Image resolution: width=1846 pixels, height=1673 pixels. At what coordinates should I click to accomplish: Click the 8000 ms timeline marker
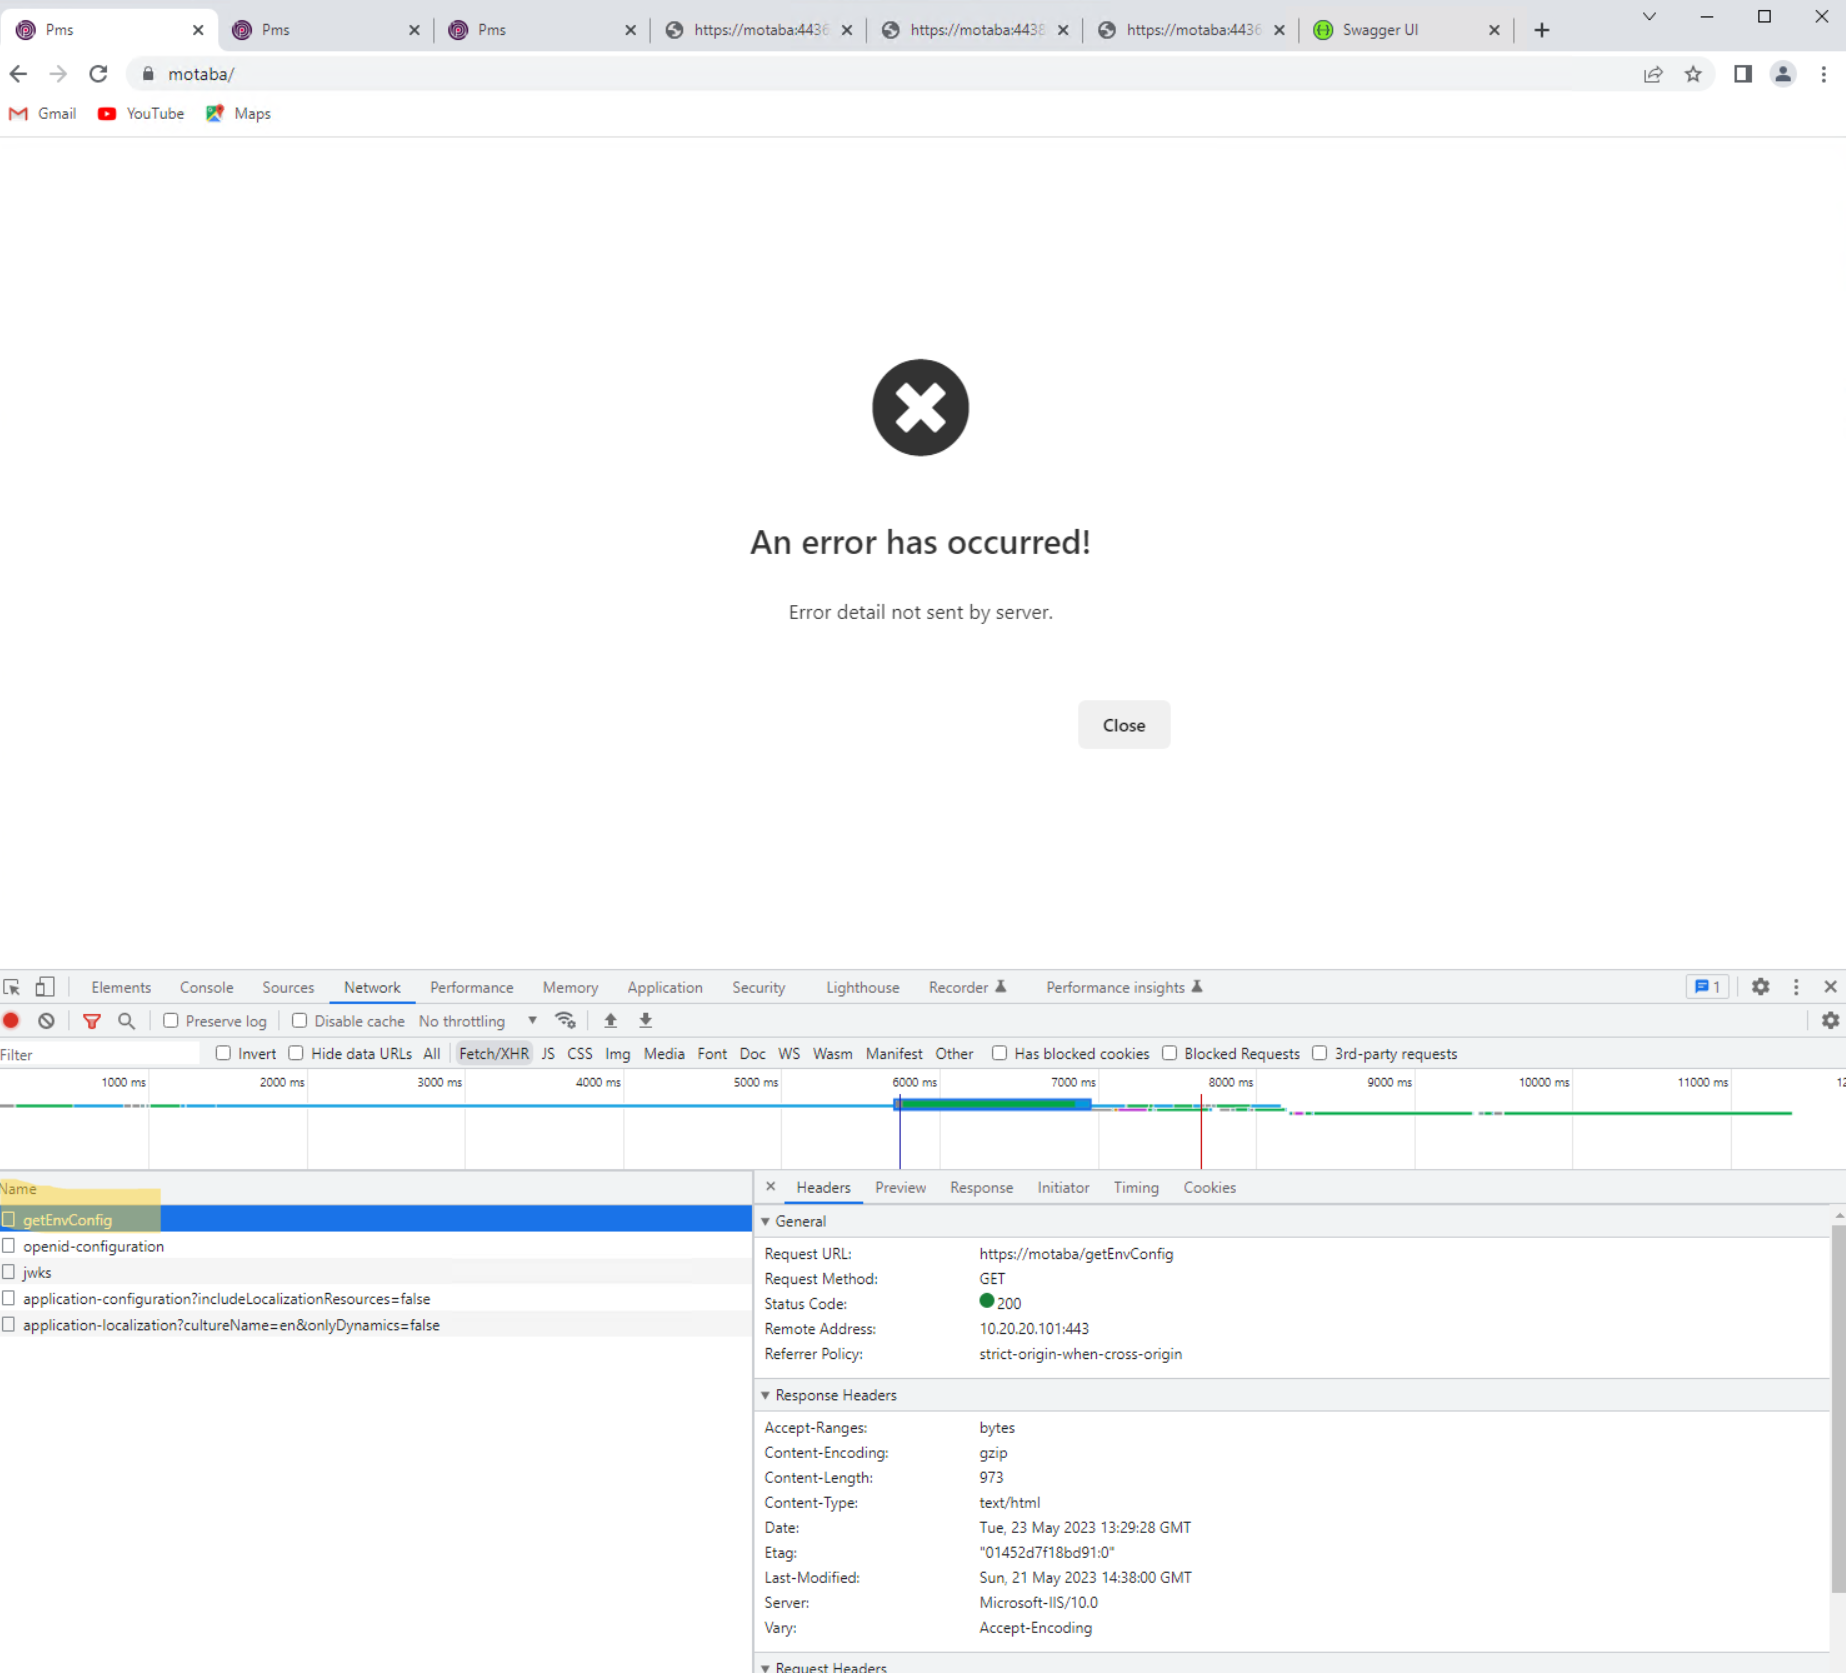(x=1229, y=1082)
